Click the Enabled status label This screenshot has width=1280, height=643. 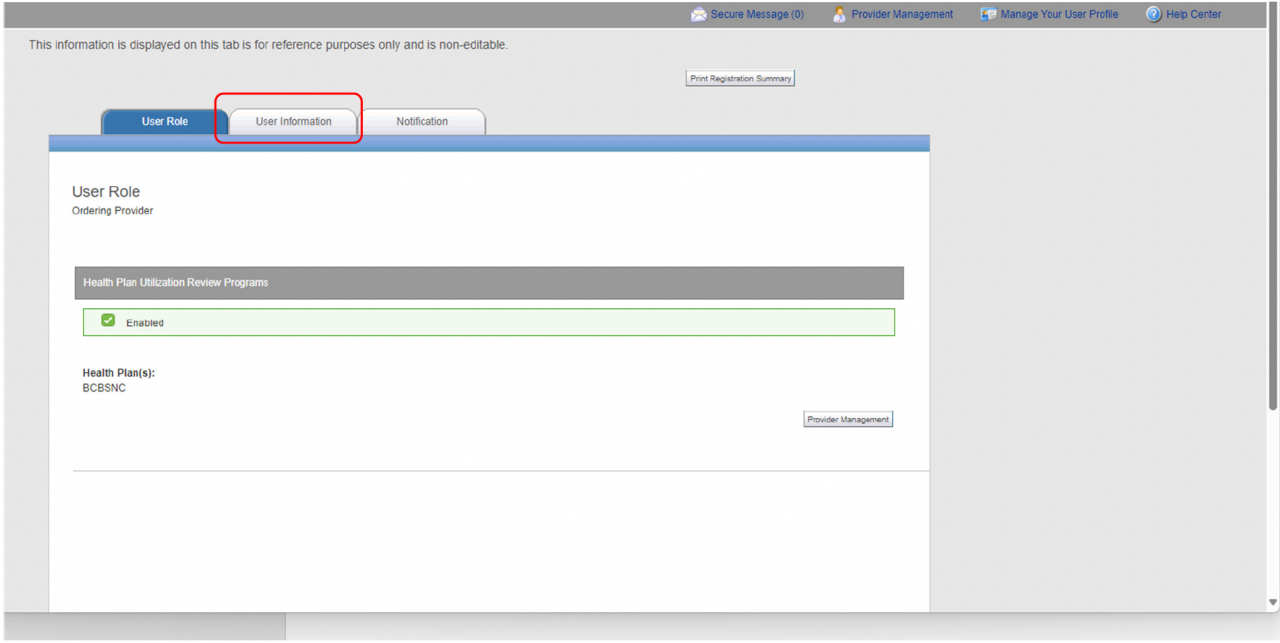pos(145,323)
